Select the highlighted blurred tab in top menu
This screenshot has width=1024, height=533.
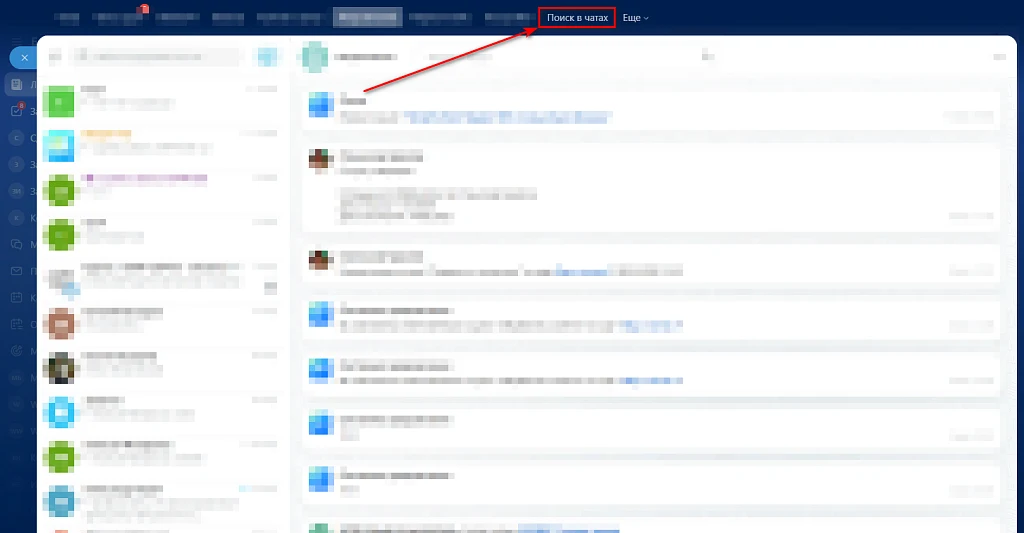367,18
